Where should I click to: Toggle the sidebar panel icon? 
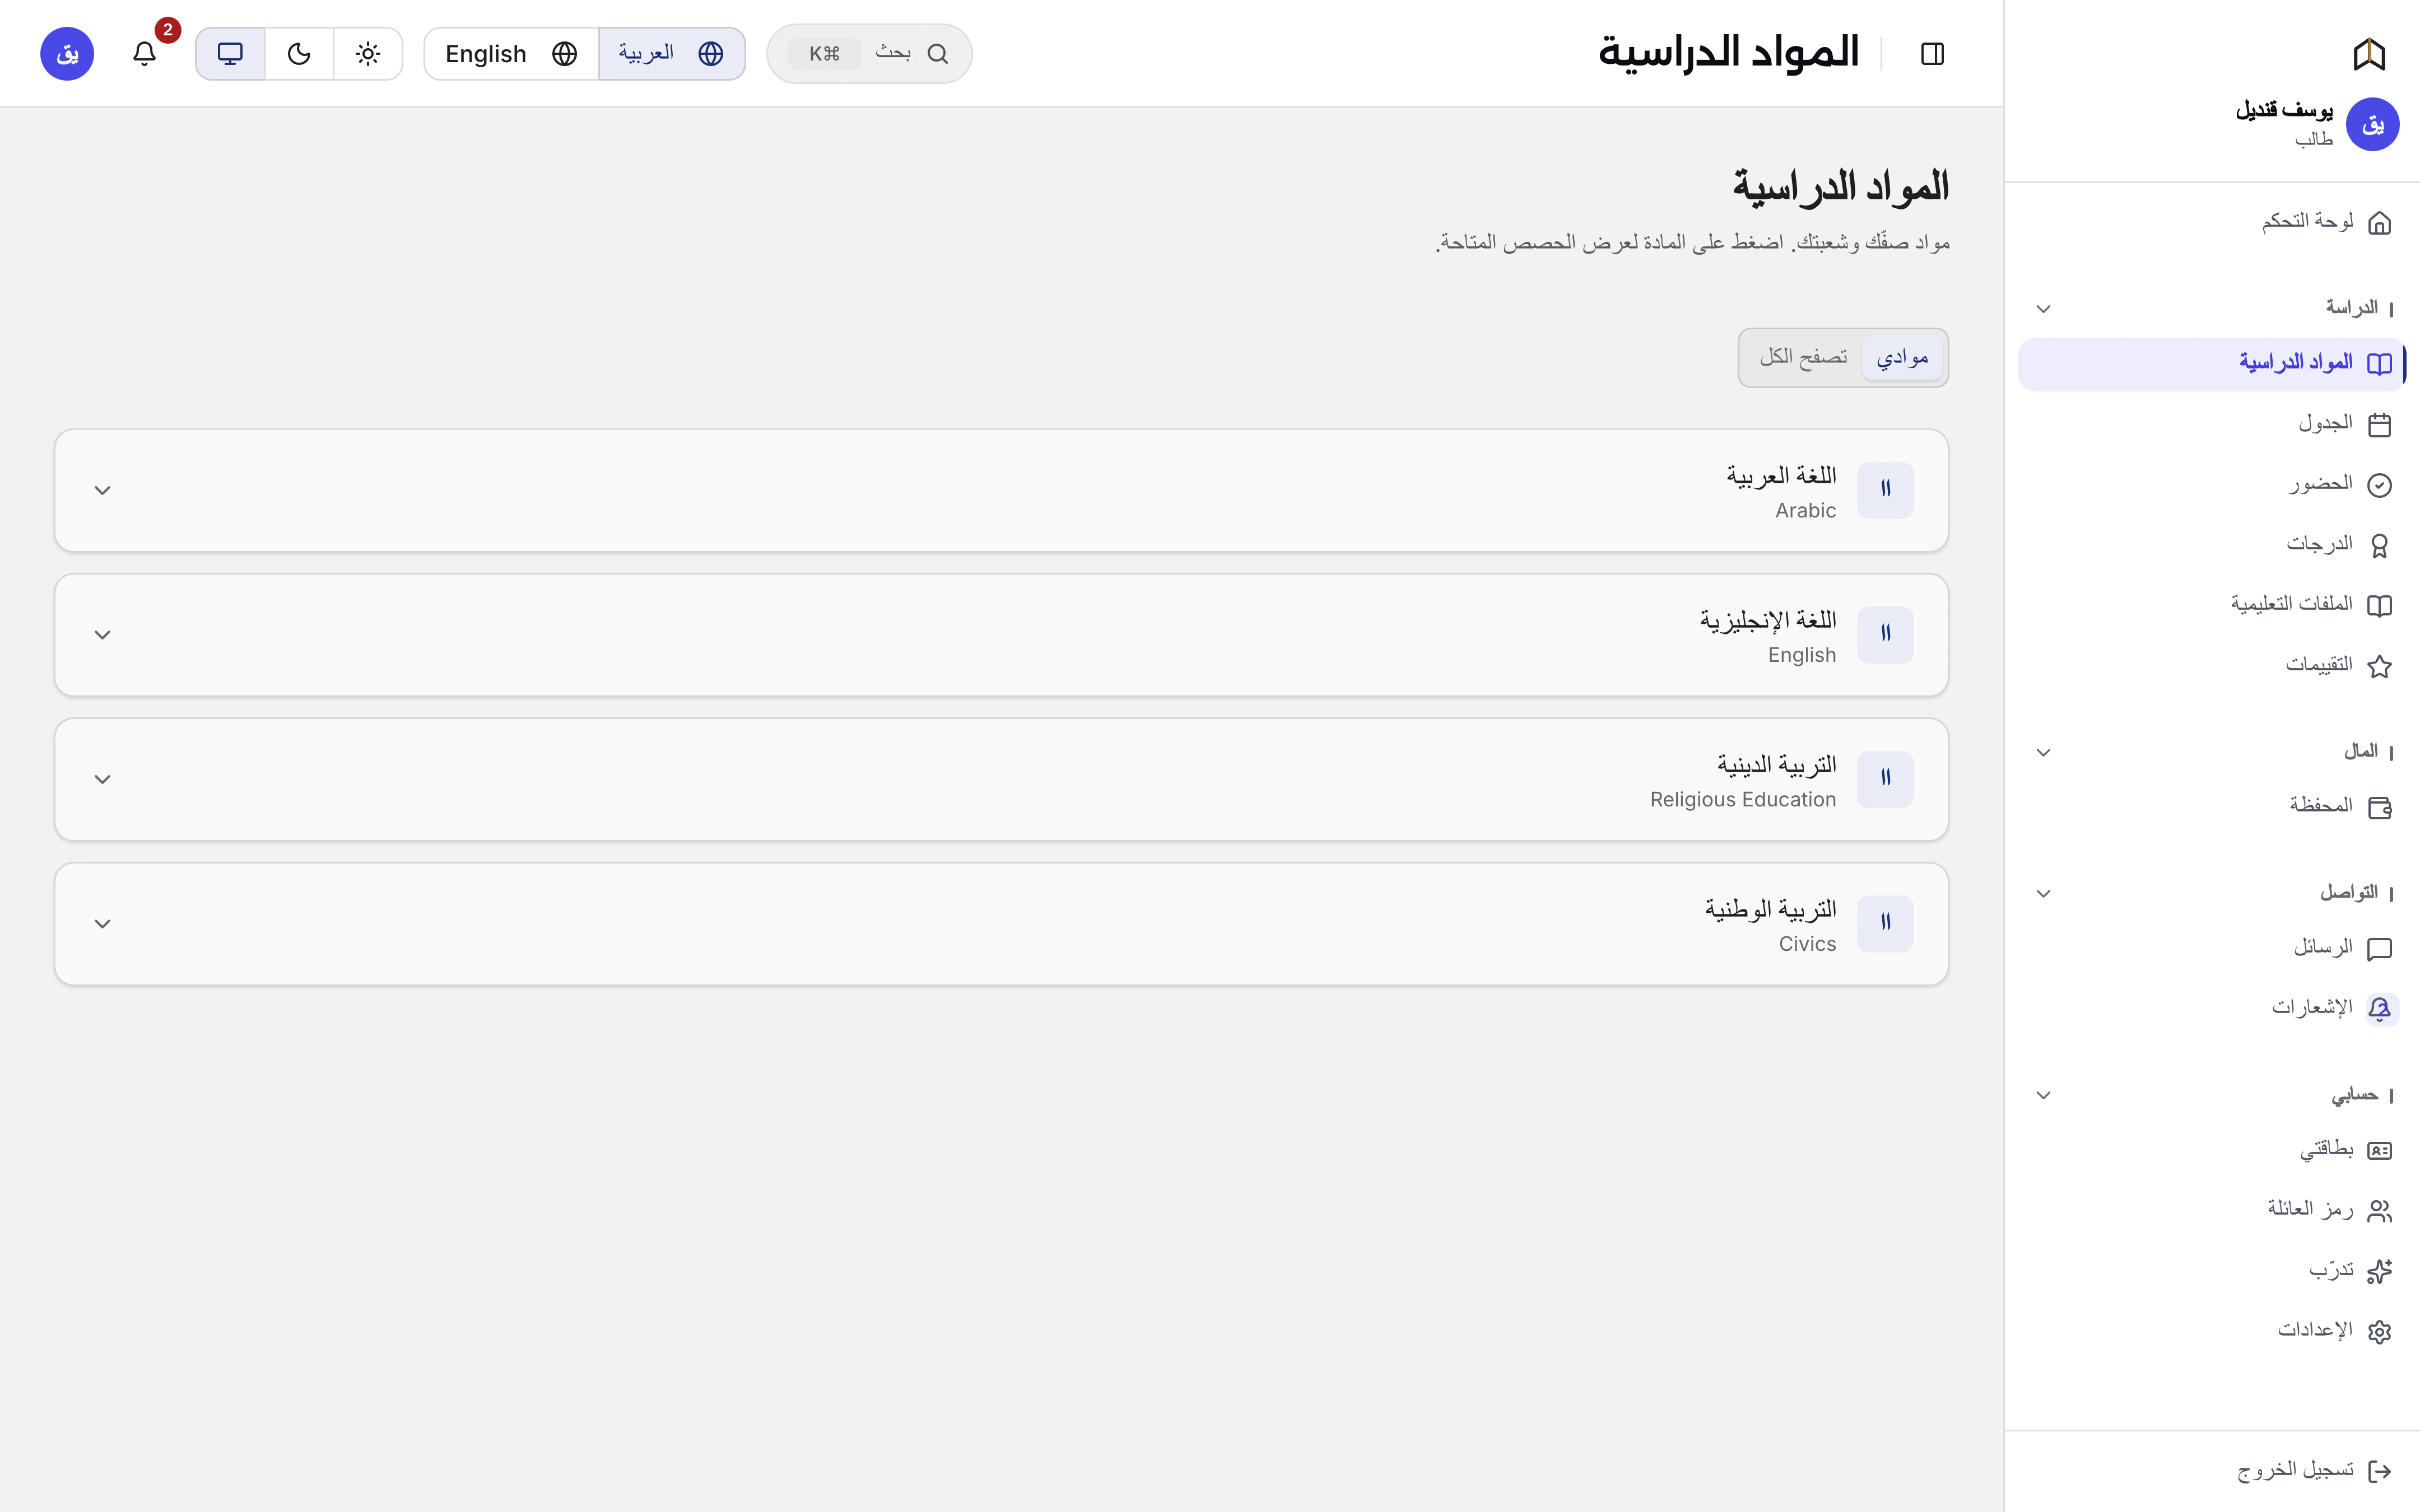click(x=1932, y=53)
